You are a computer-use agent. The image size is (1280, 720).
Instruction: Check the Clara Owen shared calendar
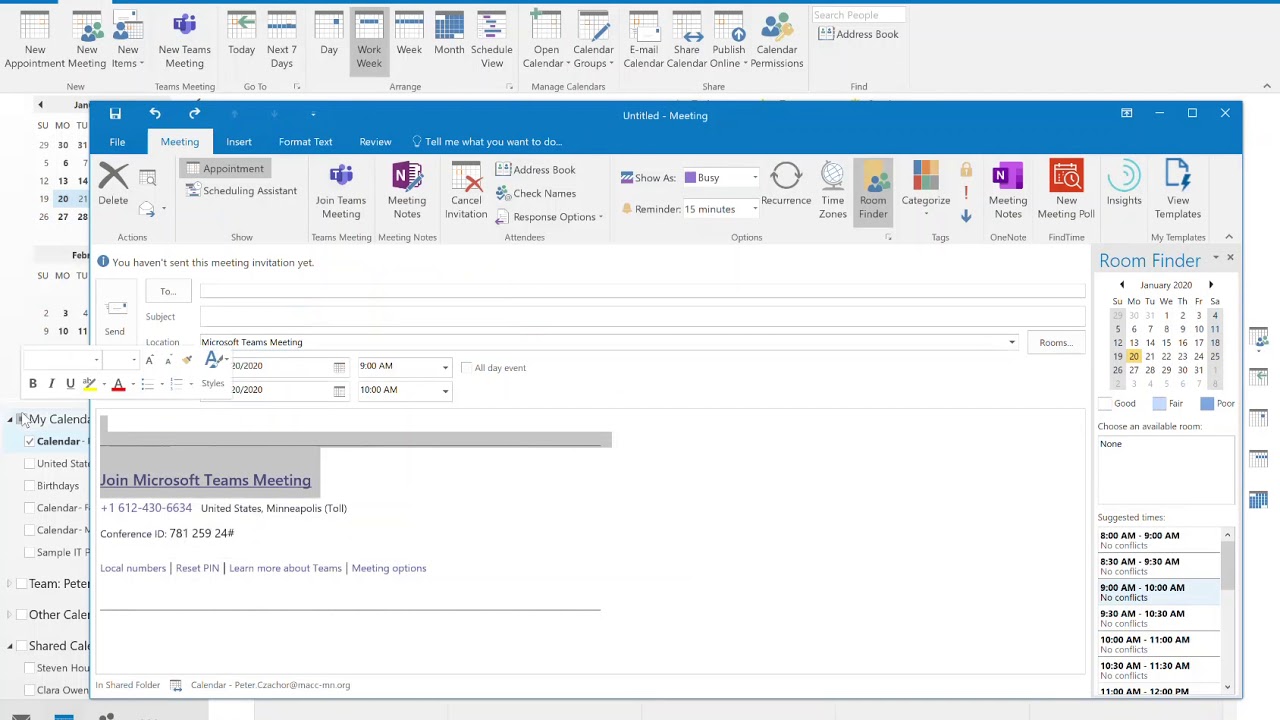pos(30,690)
